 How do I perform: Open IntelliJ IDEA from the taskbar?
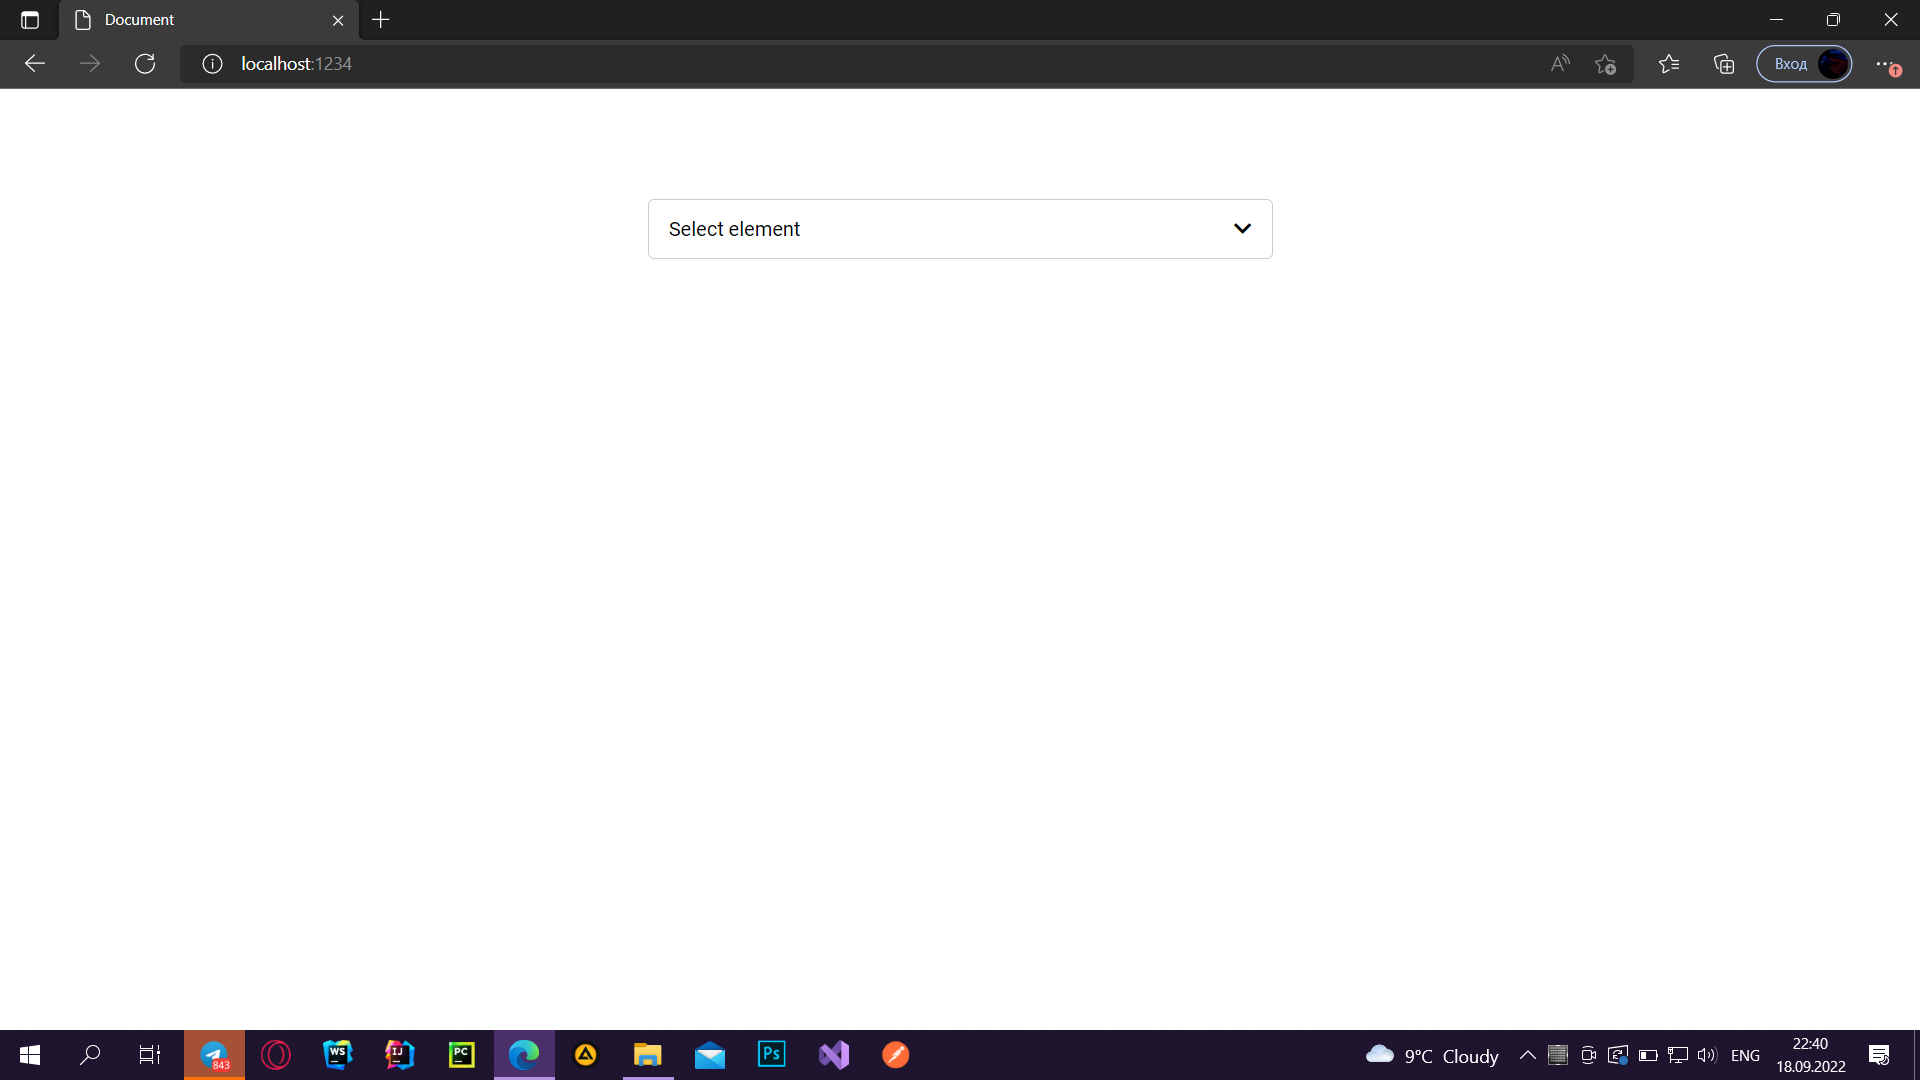399,1054
